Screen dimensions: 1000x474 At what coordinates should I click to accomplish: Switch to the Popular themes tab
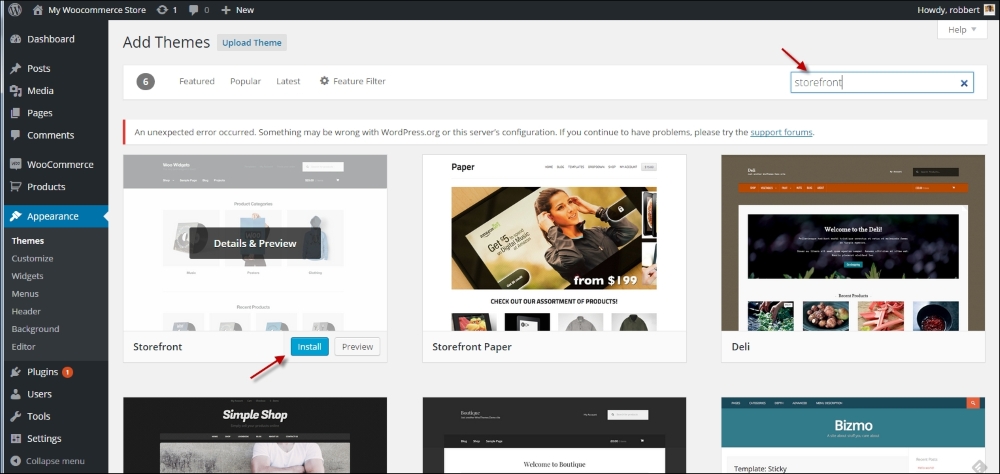[x=245, y=81]
